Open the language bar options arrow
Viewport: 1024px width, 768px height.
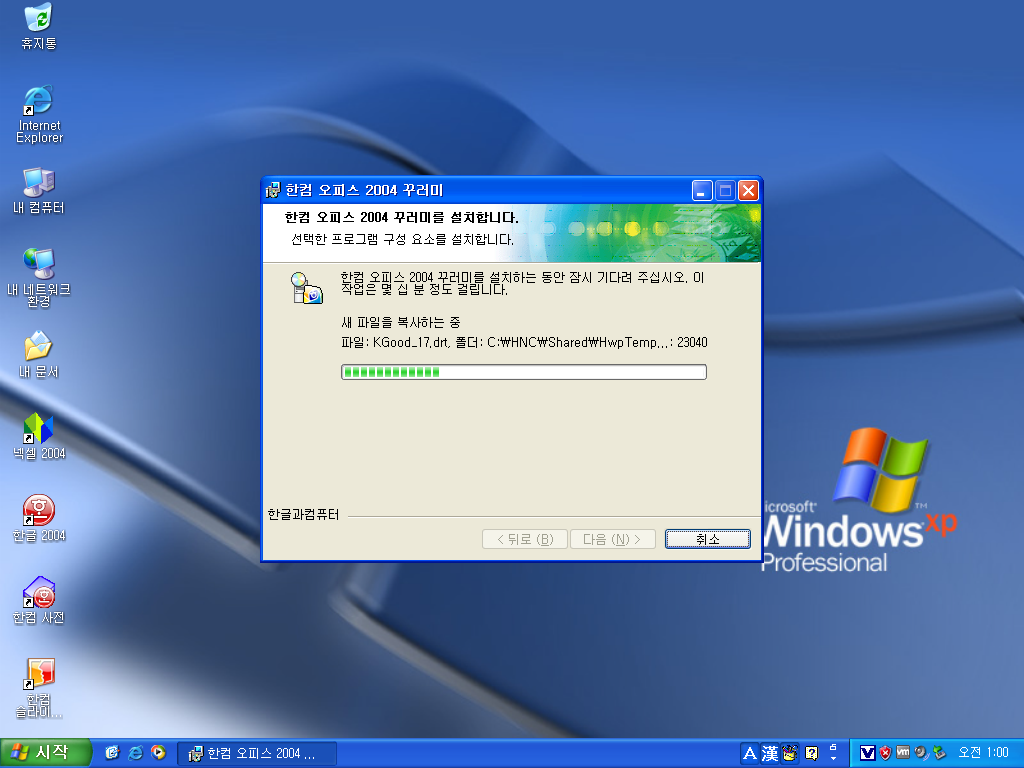pyautogui.click(x=833, y=758)
